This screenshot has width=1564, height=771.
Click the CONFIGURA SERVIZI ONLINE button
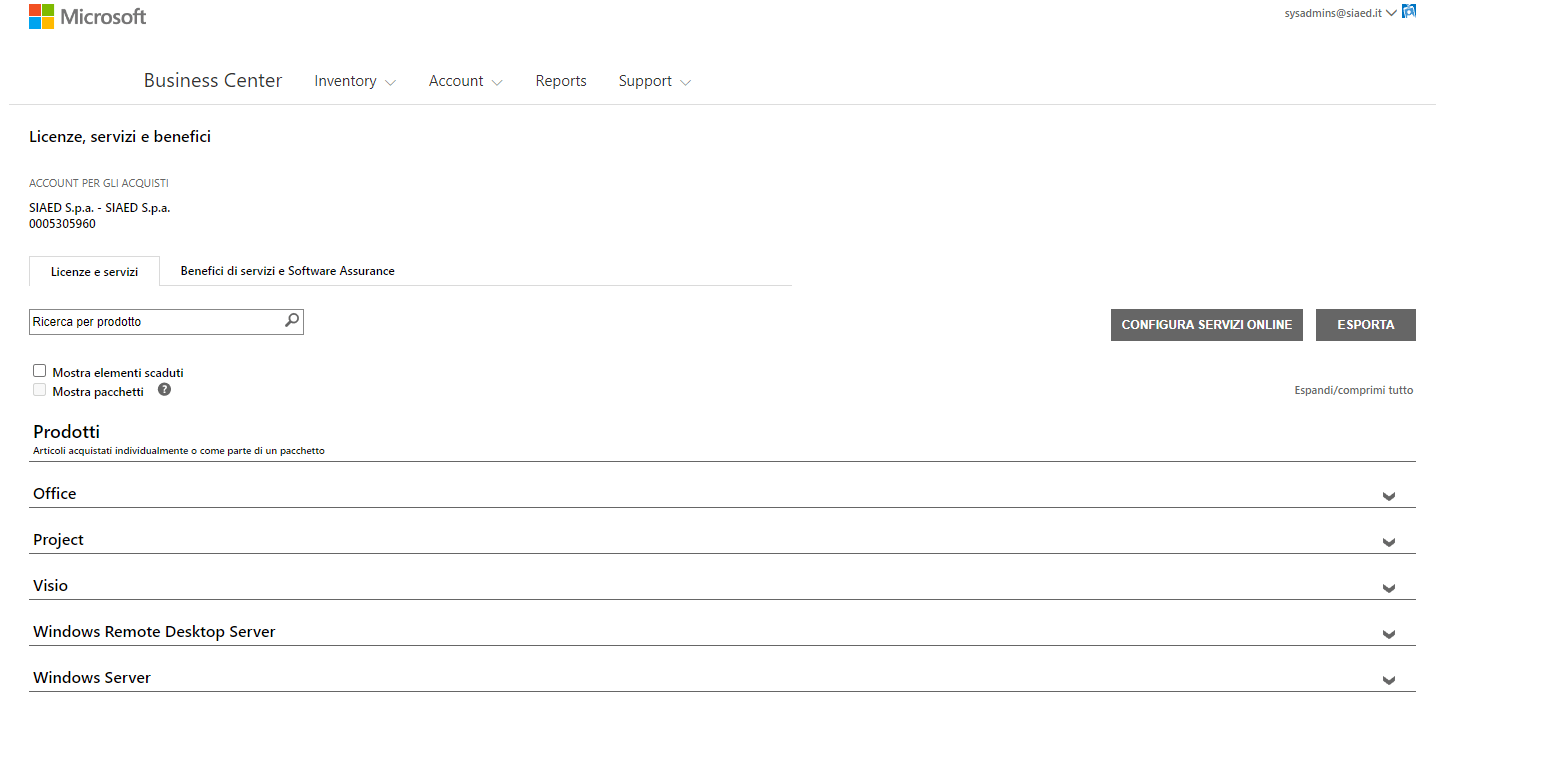pos(1207,325)
